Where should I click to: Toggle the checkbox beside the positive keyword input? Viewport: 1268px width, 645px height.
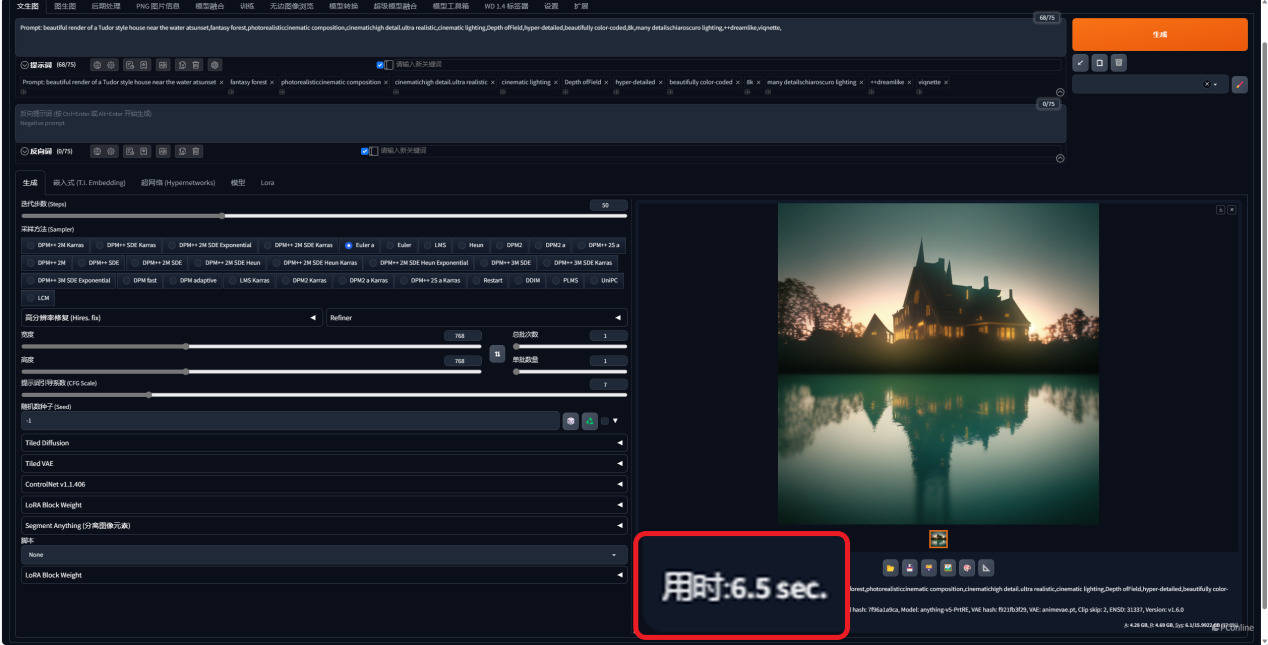[x=380, y=65]
